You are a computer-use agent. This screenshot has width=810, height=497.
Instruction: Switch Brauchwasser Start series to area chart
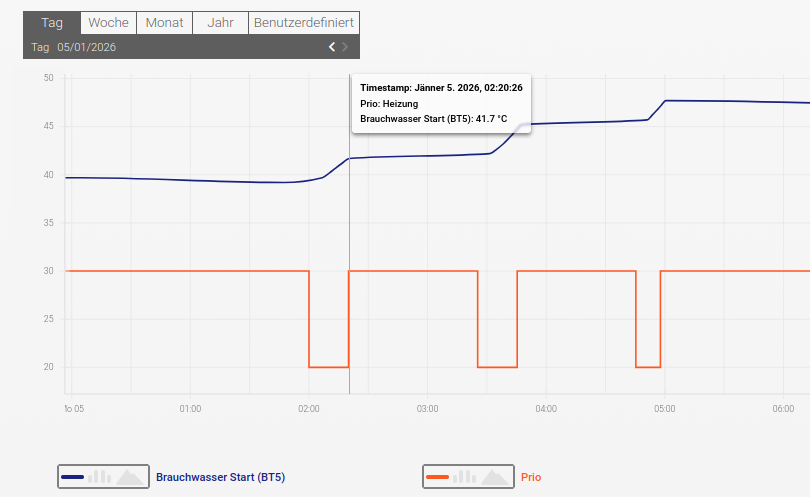(130, 477)
